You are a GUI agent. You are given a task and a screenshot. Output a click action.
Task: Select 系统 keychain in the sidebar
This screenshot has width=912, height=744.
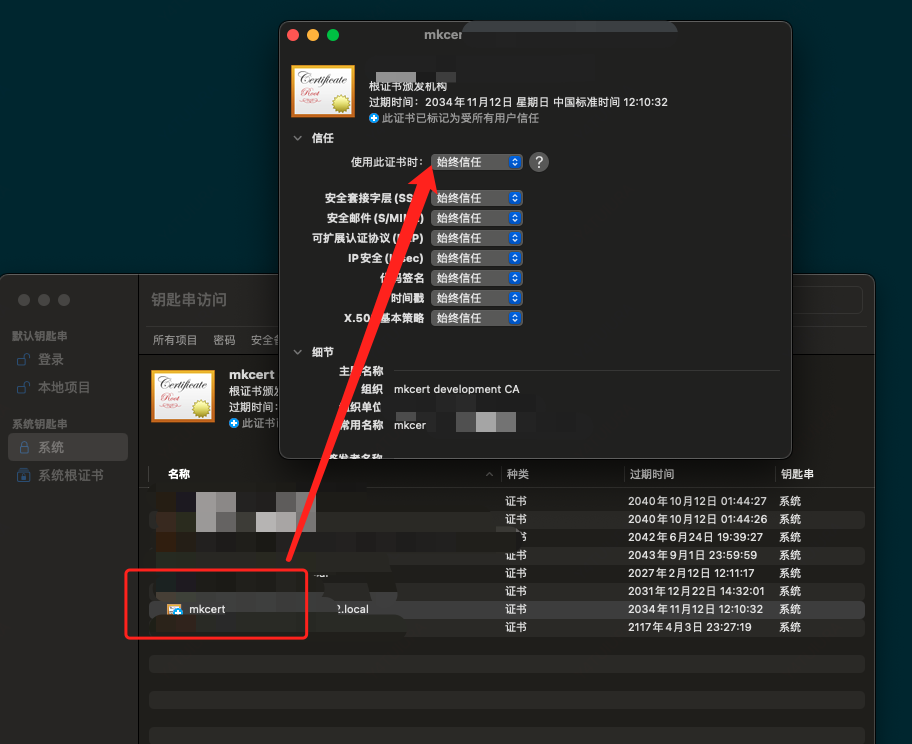68,447
